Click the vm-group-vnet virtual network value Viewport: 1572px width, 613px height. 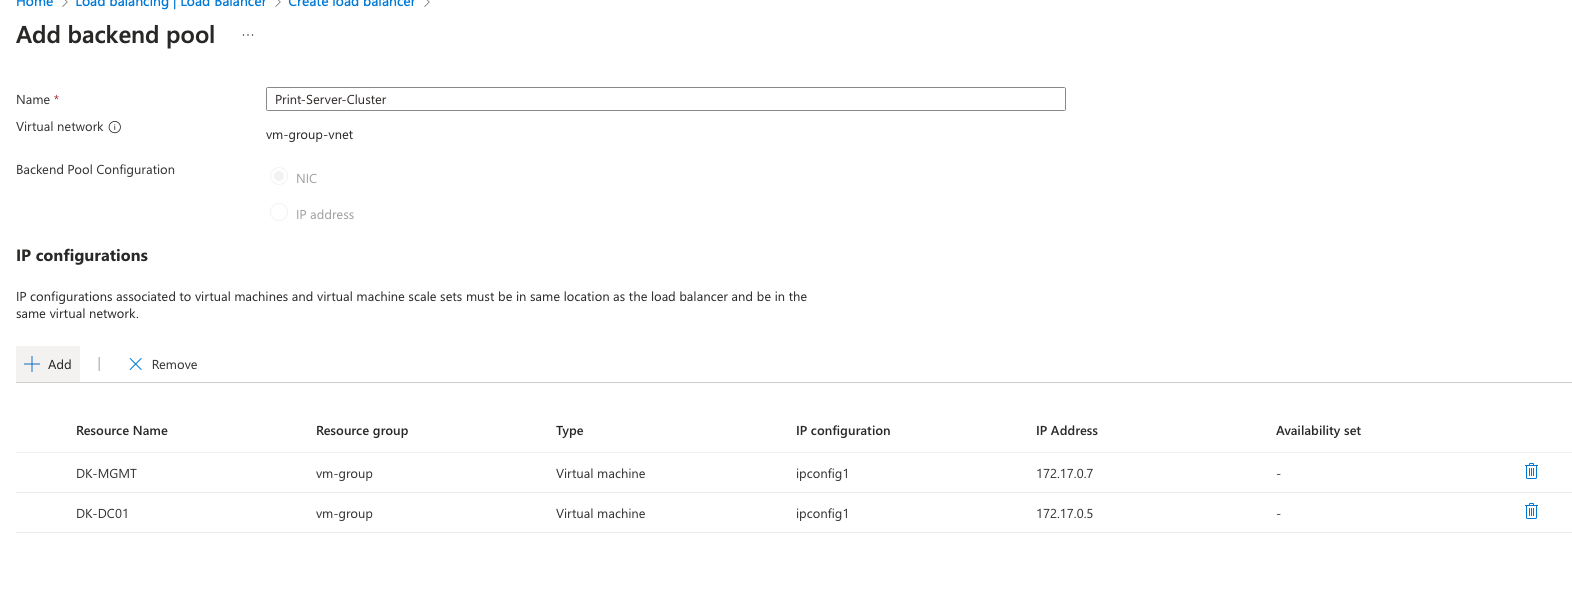(x=309, y=135)
